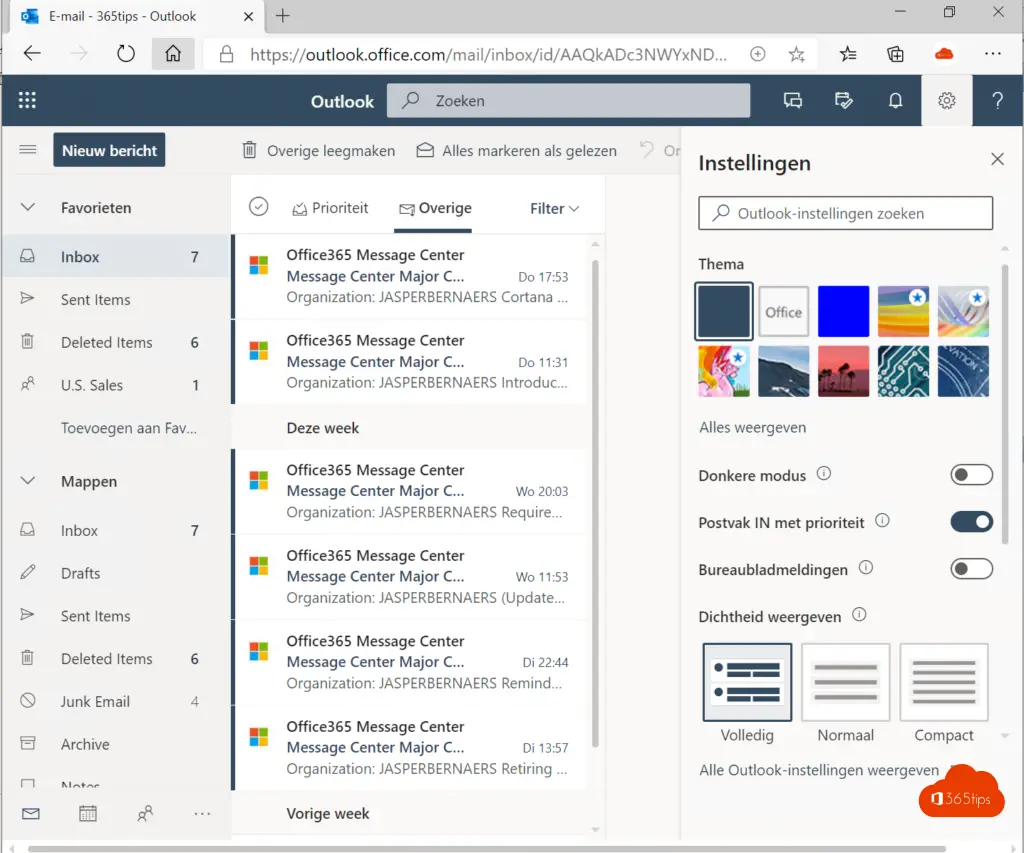Click Outlook-instellingen zoeken search field
Screen dimensions: 1024x853
[x=846, y=213]
